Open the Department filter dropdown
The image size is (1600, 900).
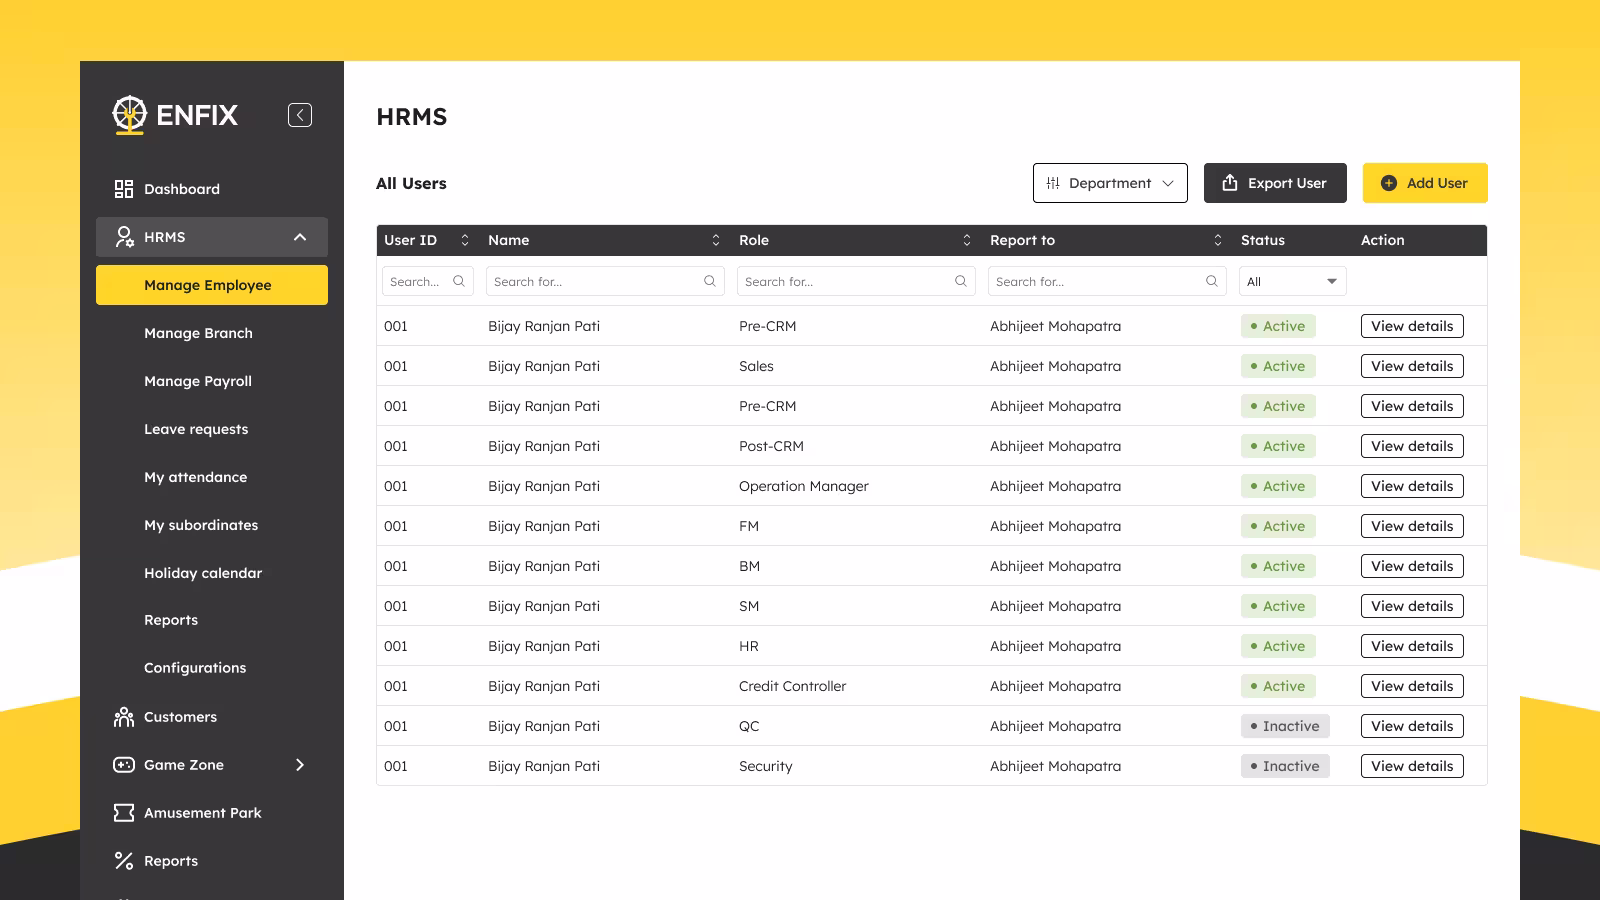coord(1110,183)
